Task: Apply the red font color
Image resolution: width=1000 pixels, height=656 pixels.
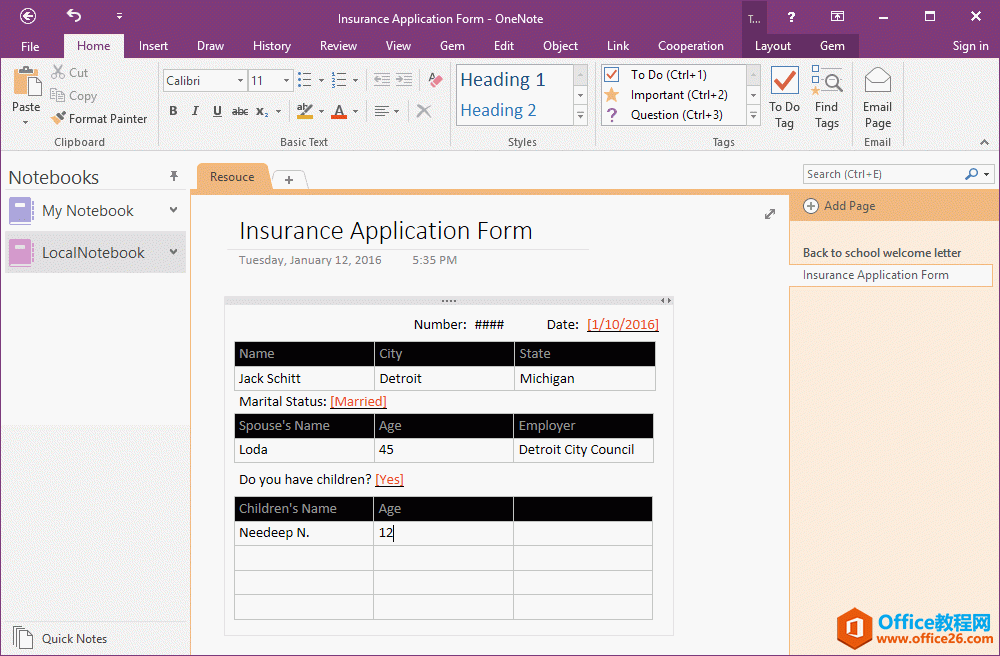Action: point(339,111)
